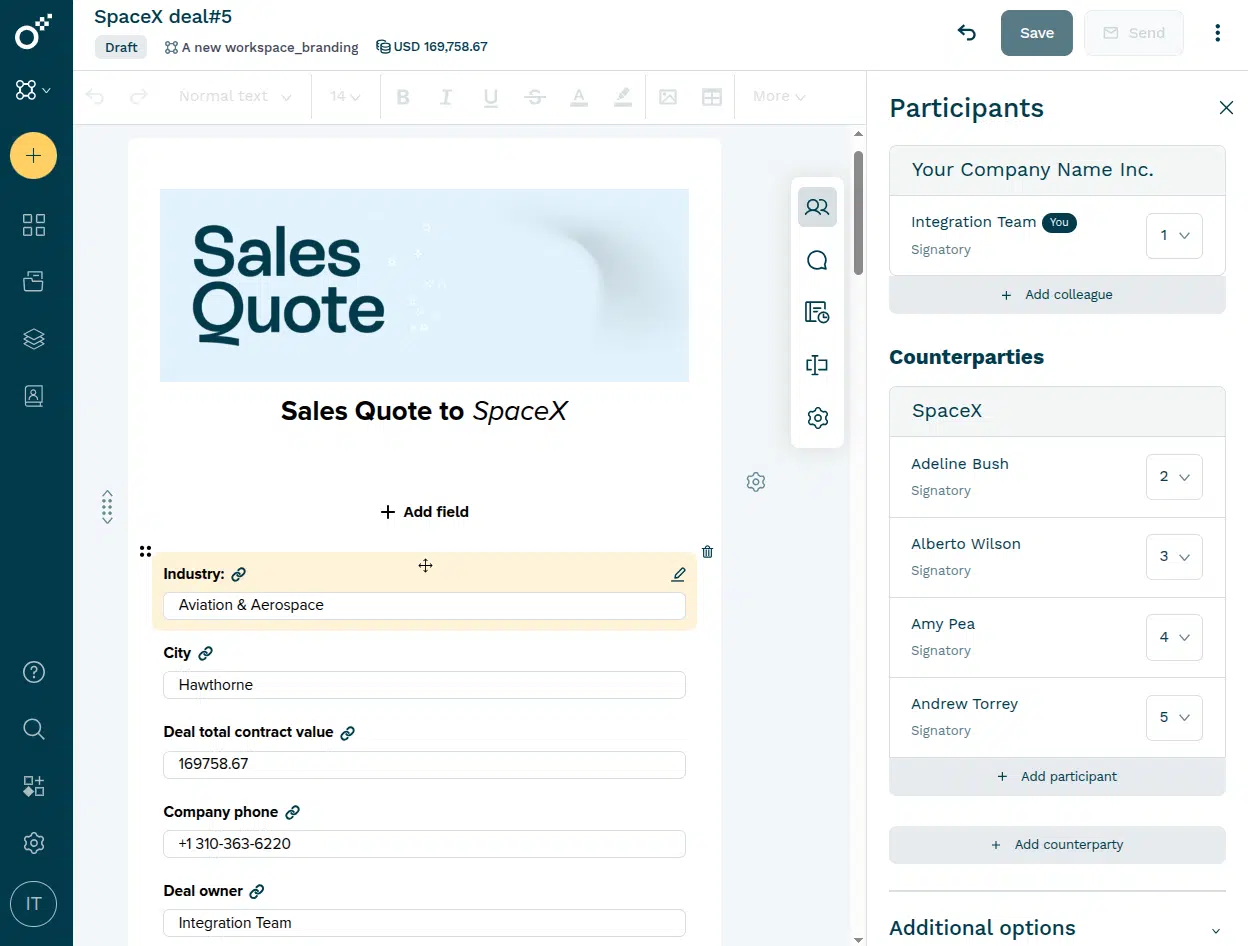Viewport: 1248px width, 946px height.
Task: Click the Integration Team deal owner field
Action: (x=424, y=923)
